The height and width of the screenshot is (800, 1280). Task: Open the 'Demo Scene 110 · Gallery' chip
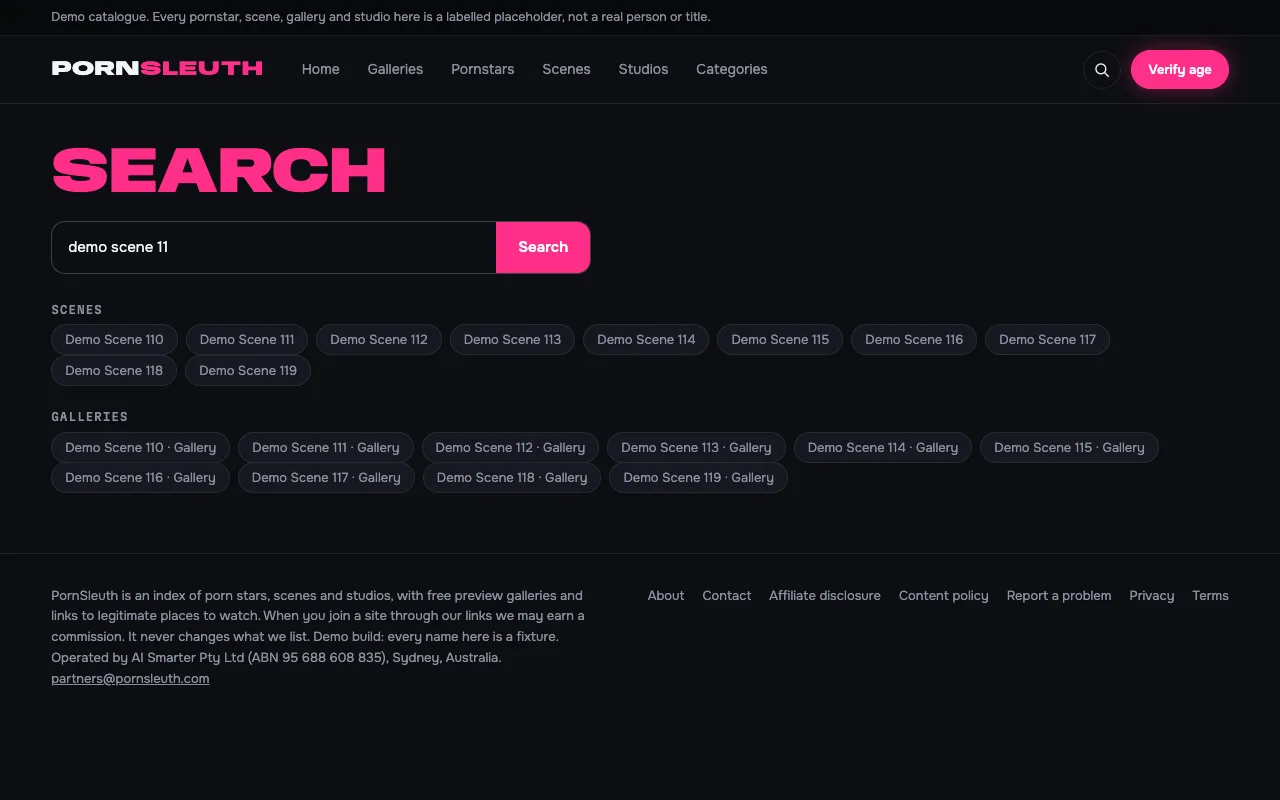140,447
